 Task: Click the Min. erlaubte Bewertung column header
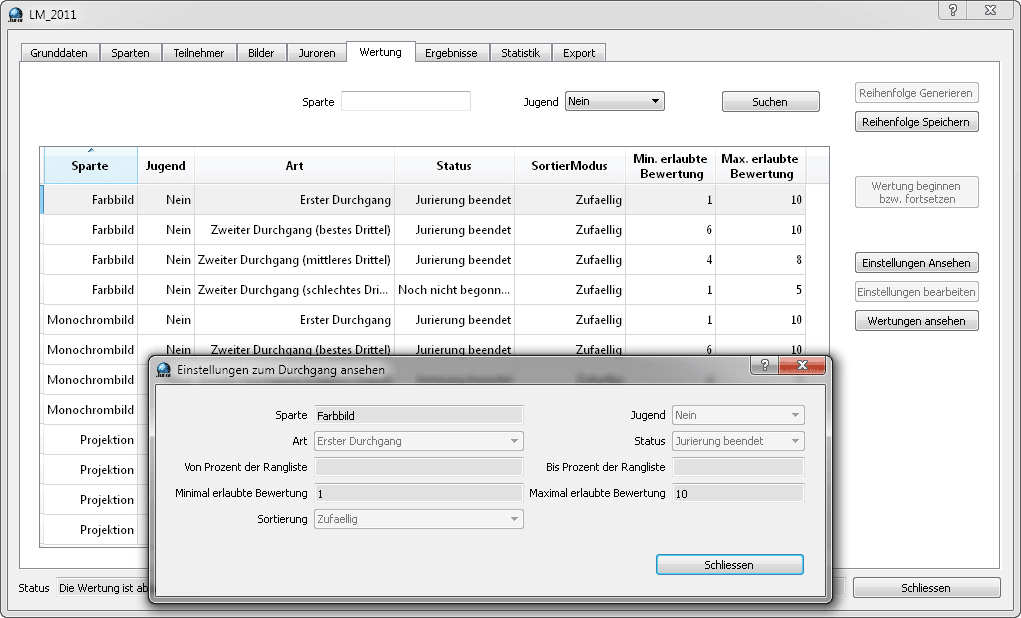coord(671,166)
